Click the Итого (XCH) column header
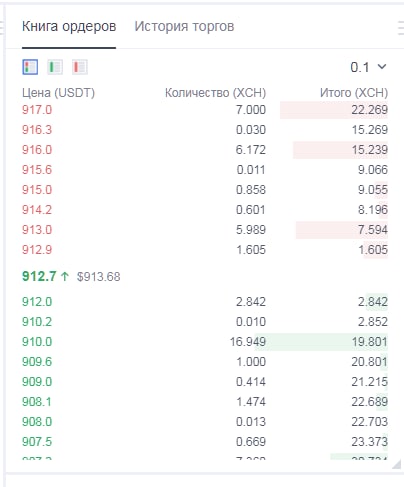This screenshot has width=404, height=487. click(354, 93)
